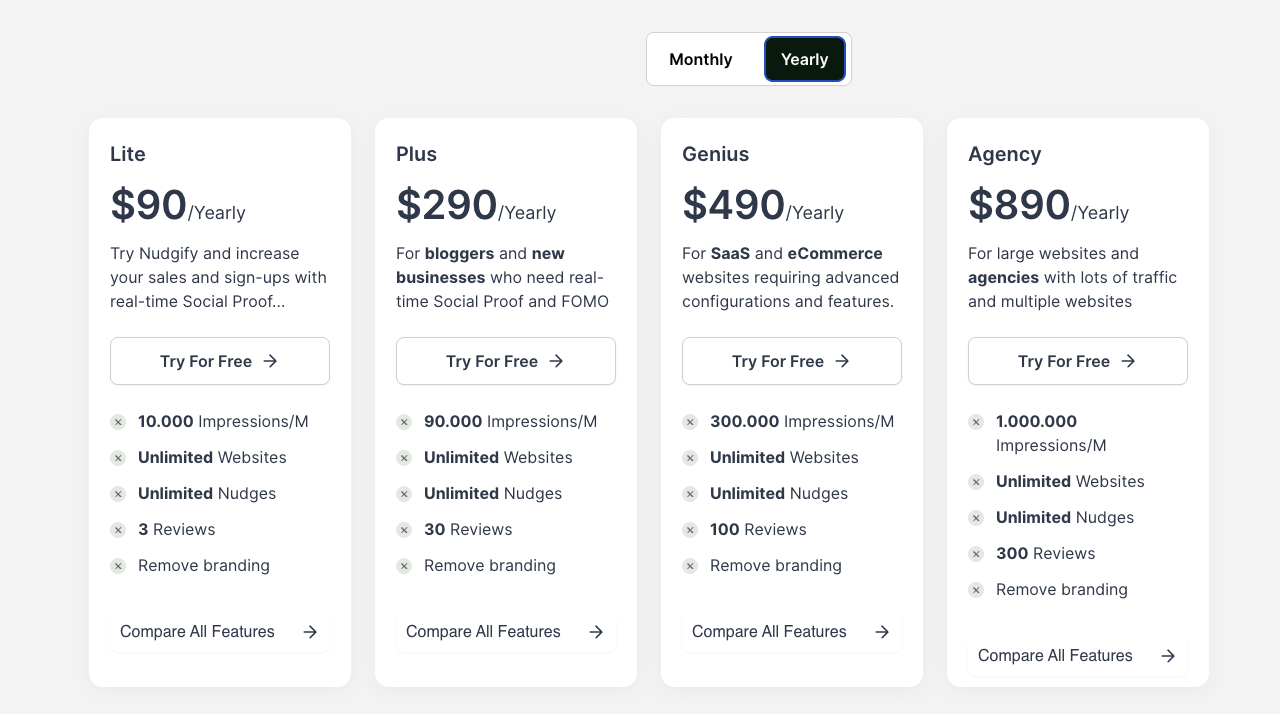Screen dimensions: 1280x714
Task: Click the '100 Reviews' feature text
Action: pyautogui.click(x=758, y=530)
